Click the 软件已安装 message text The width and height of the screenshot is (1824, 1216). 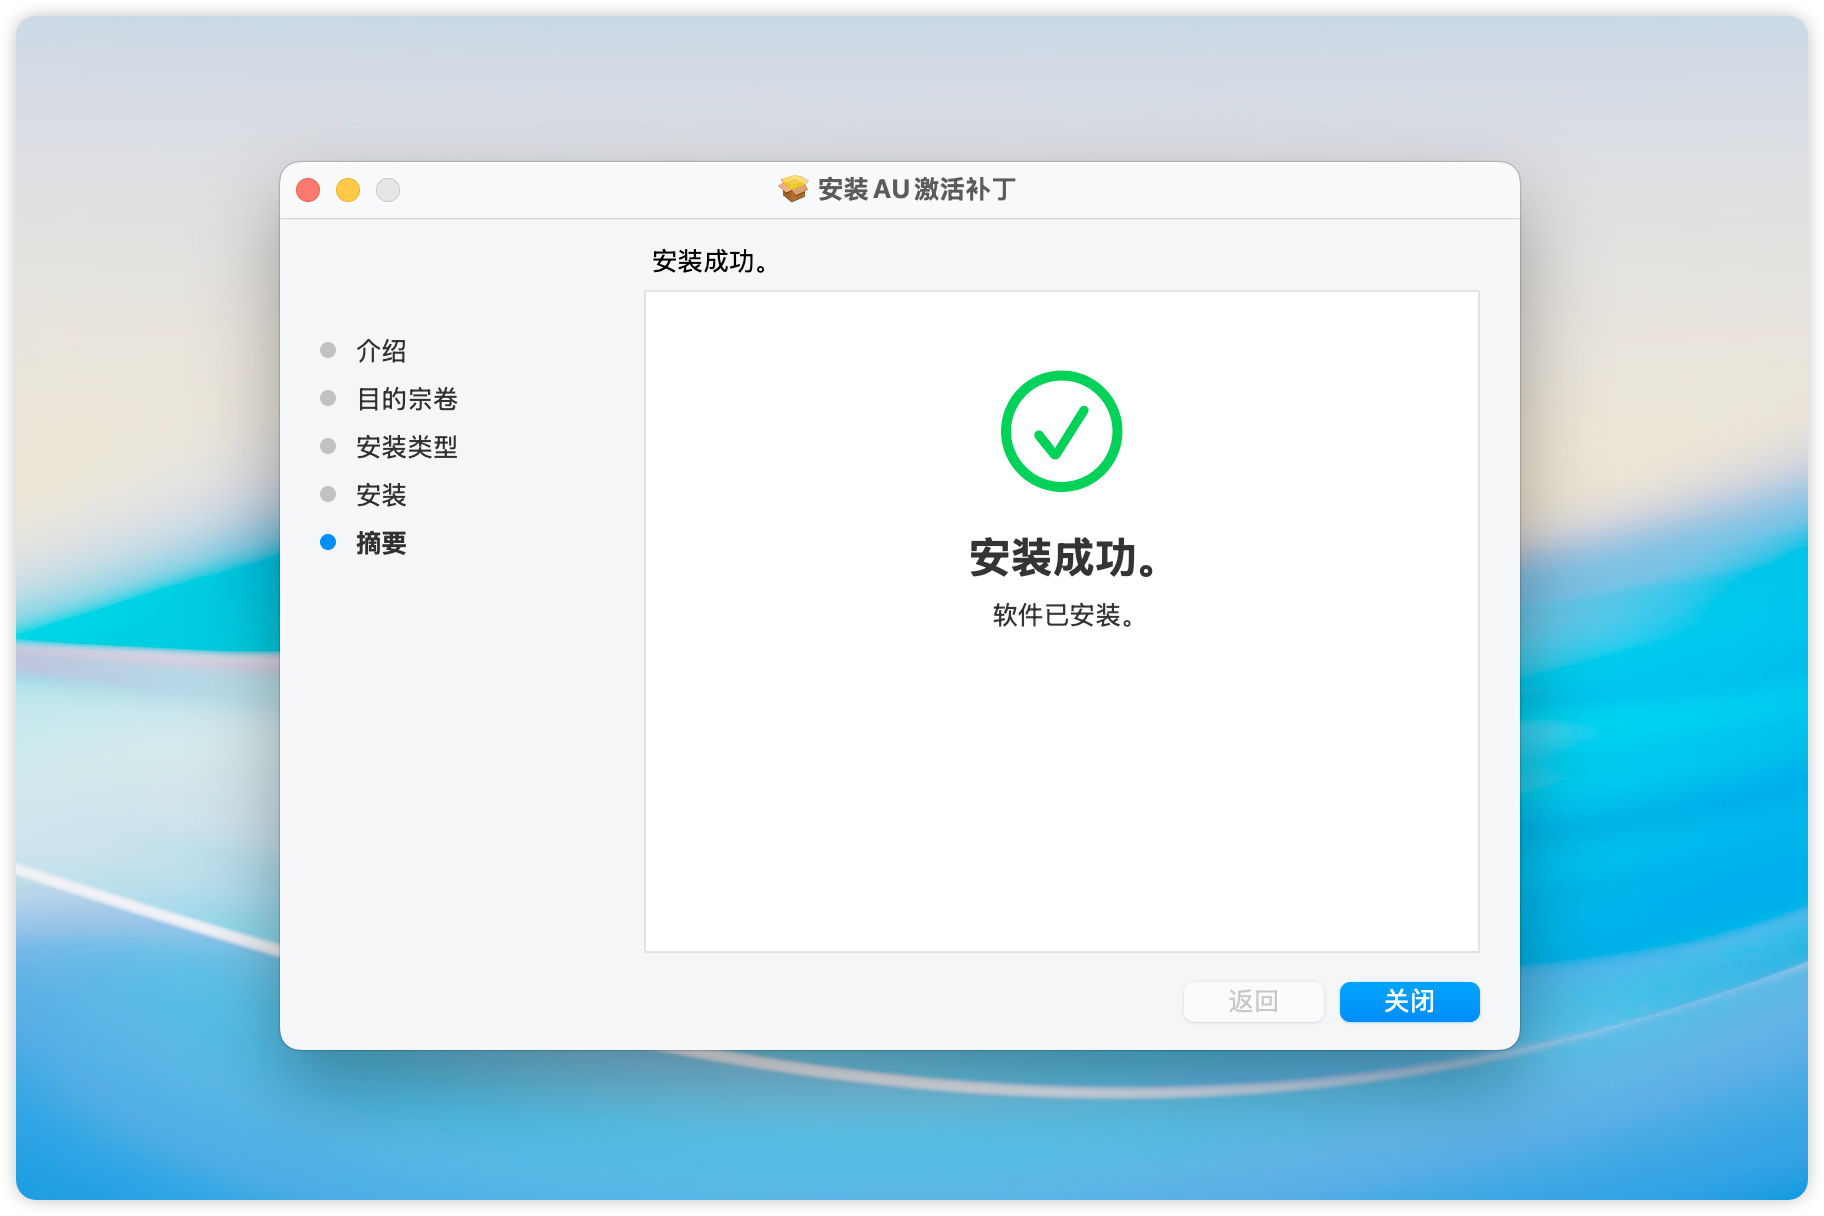1062,615
